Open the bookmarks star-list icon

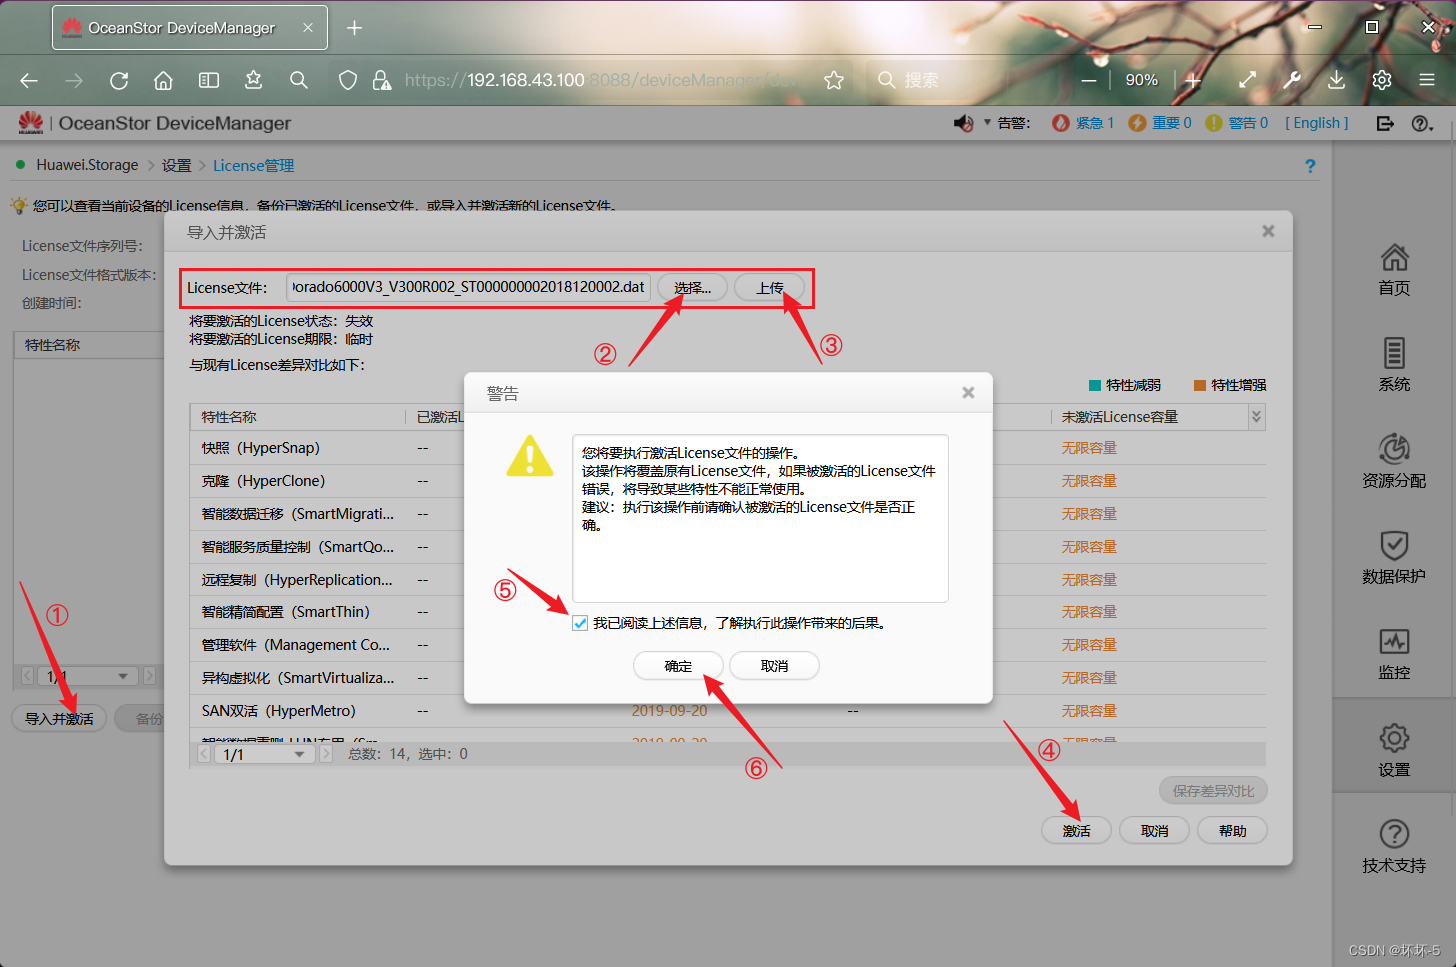pyautogui.click(x=253, y=80)
